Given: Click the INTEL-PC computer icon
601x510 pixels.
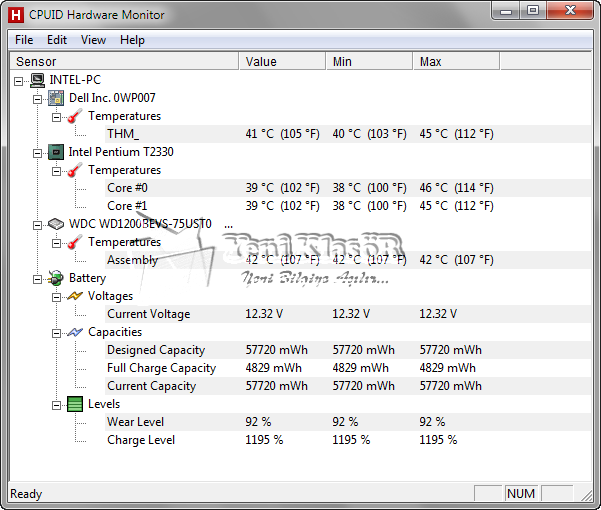Looking at the screenshot, I should 37,80.
